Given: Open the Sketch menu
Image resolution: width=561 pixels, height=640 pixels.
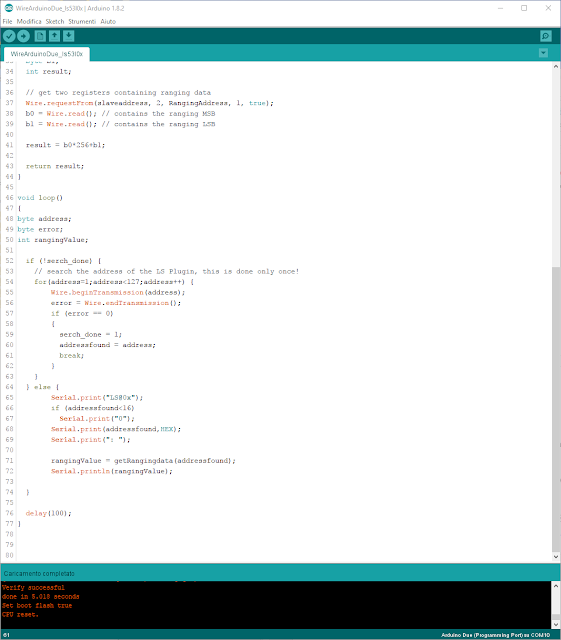Looking at the screenshot, I should (x=55, y=22).
